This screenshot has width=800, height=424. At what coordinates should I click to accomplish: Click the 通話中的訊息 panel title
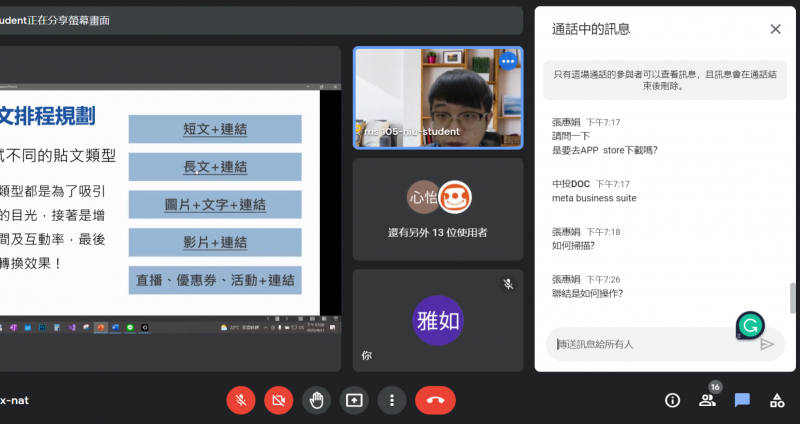point(591,29)
